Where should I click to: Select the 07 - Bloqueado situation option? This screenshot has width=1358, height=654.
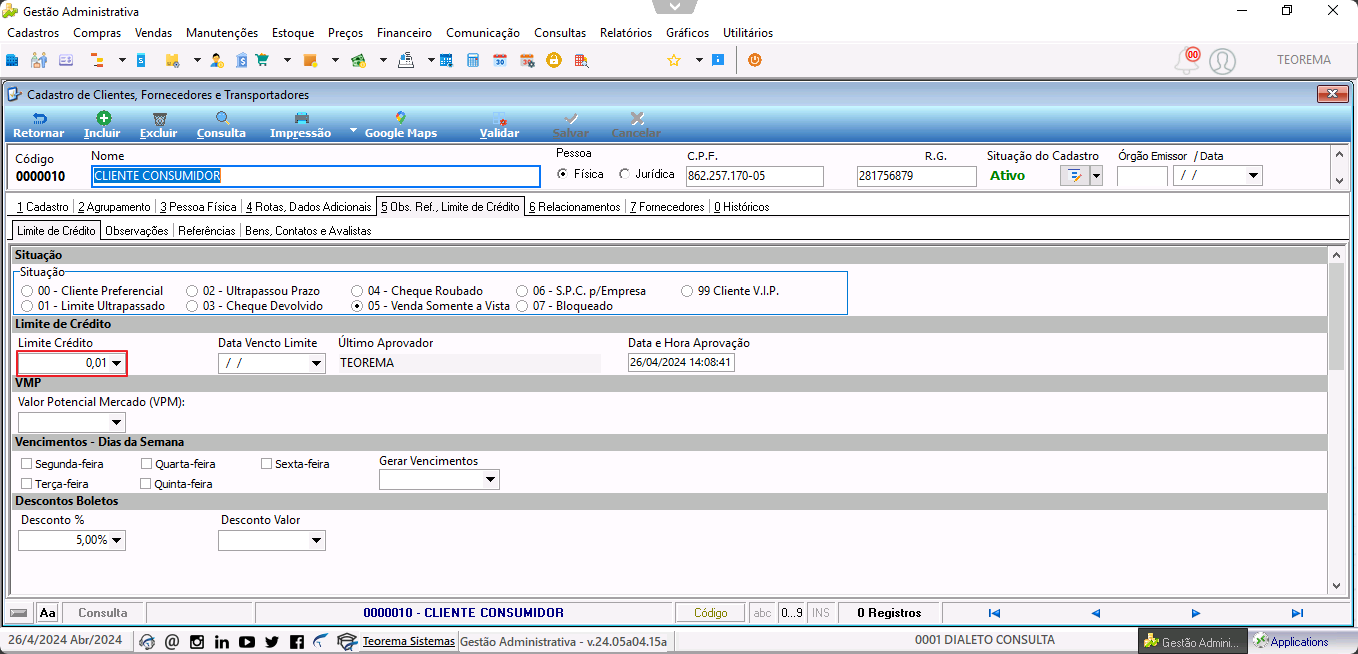click(522, 306)
